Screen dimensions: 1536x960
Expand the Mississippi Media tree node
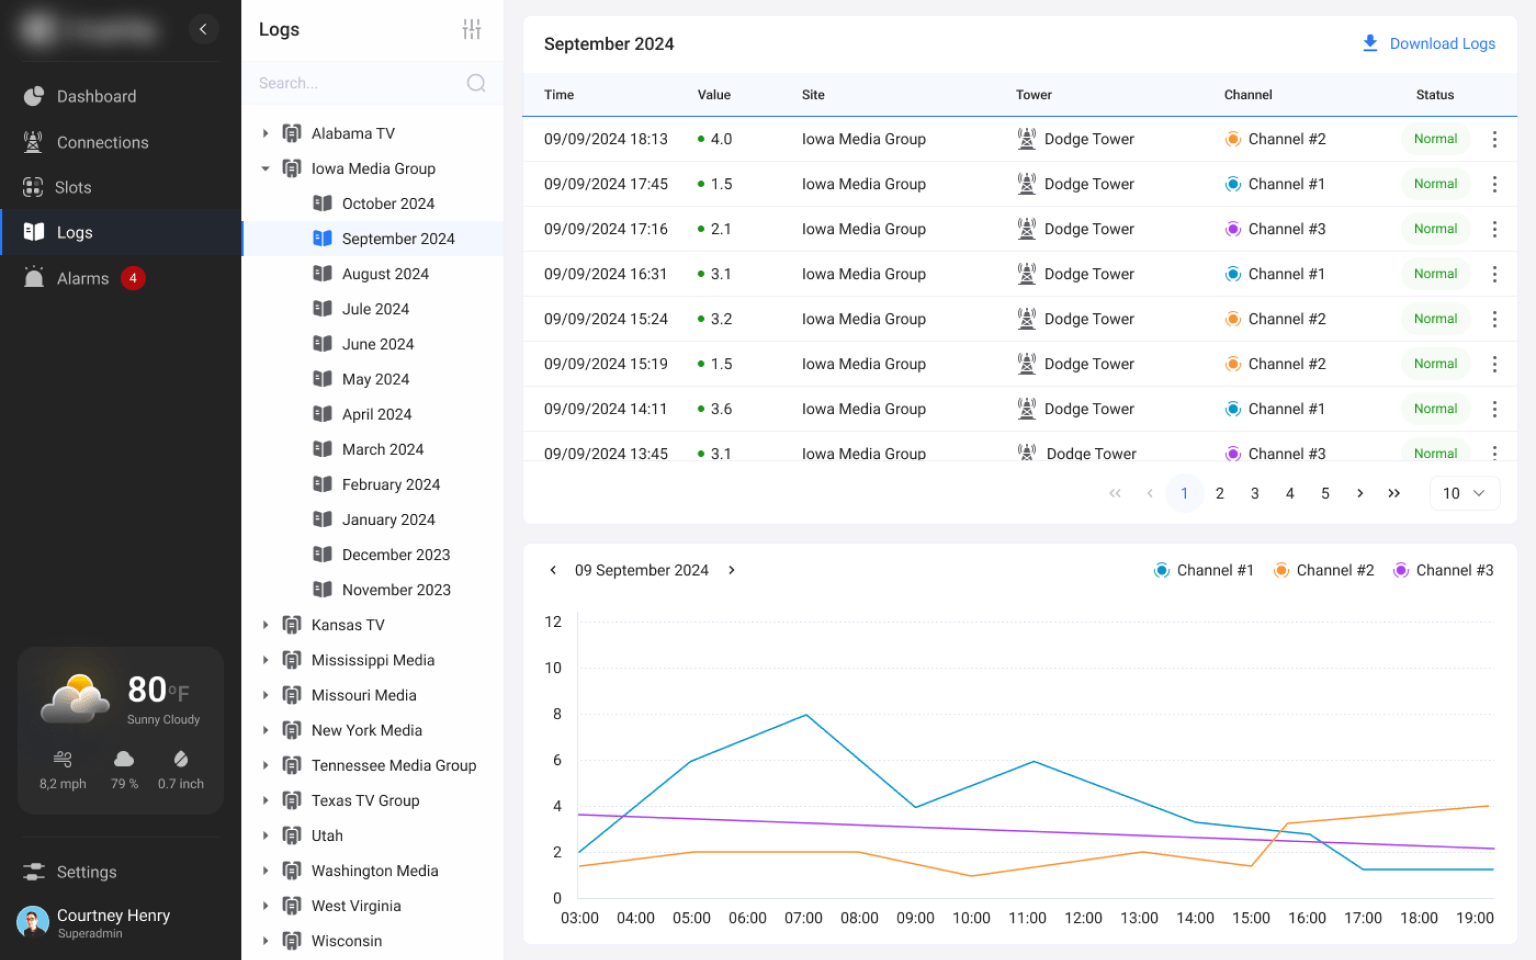click(265, 660)
